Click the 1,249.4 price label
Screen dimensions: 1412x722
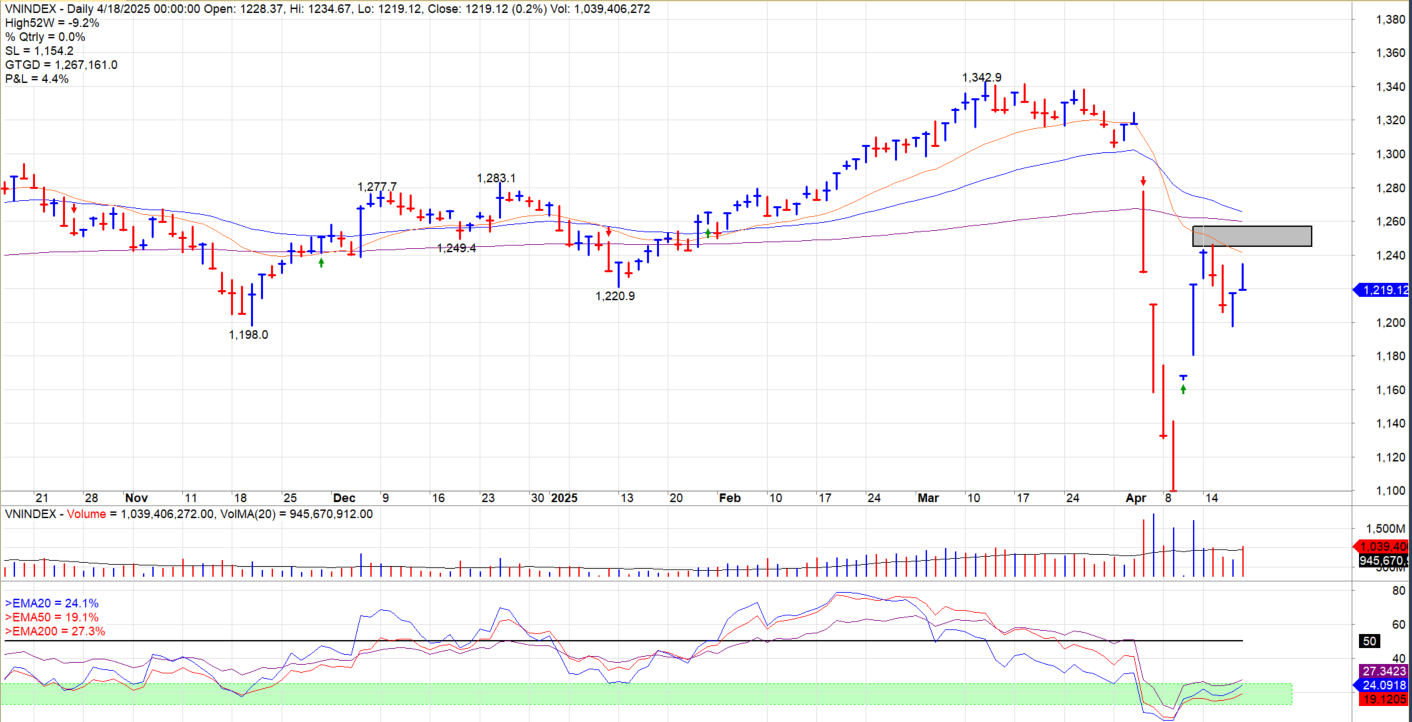tap(456, 248)
